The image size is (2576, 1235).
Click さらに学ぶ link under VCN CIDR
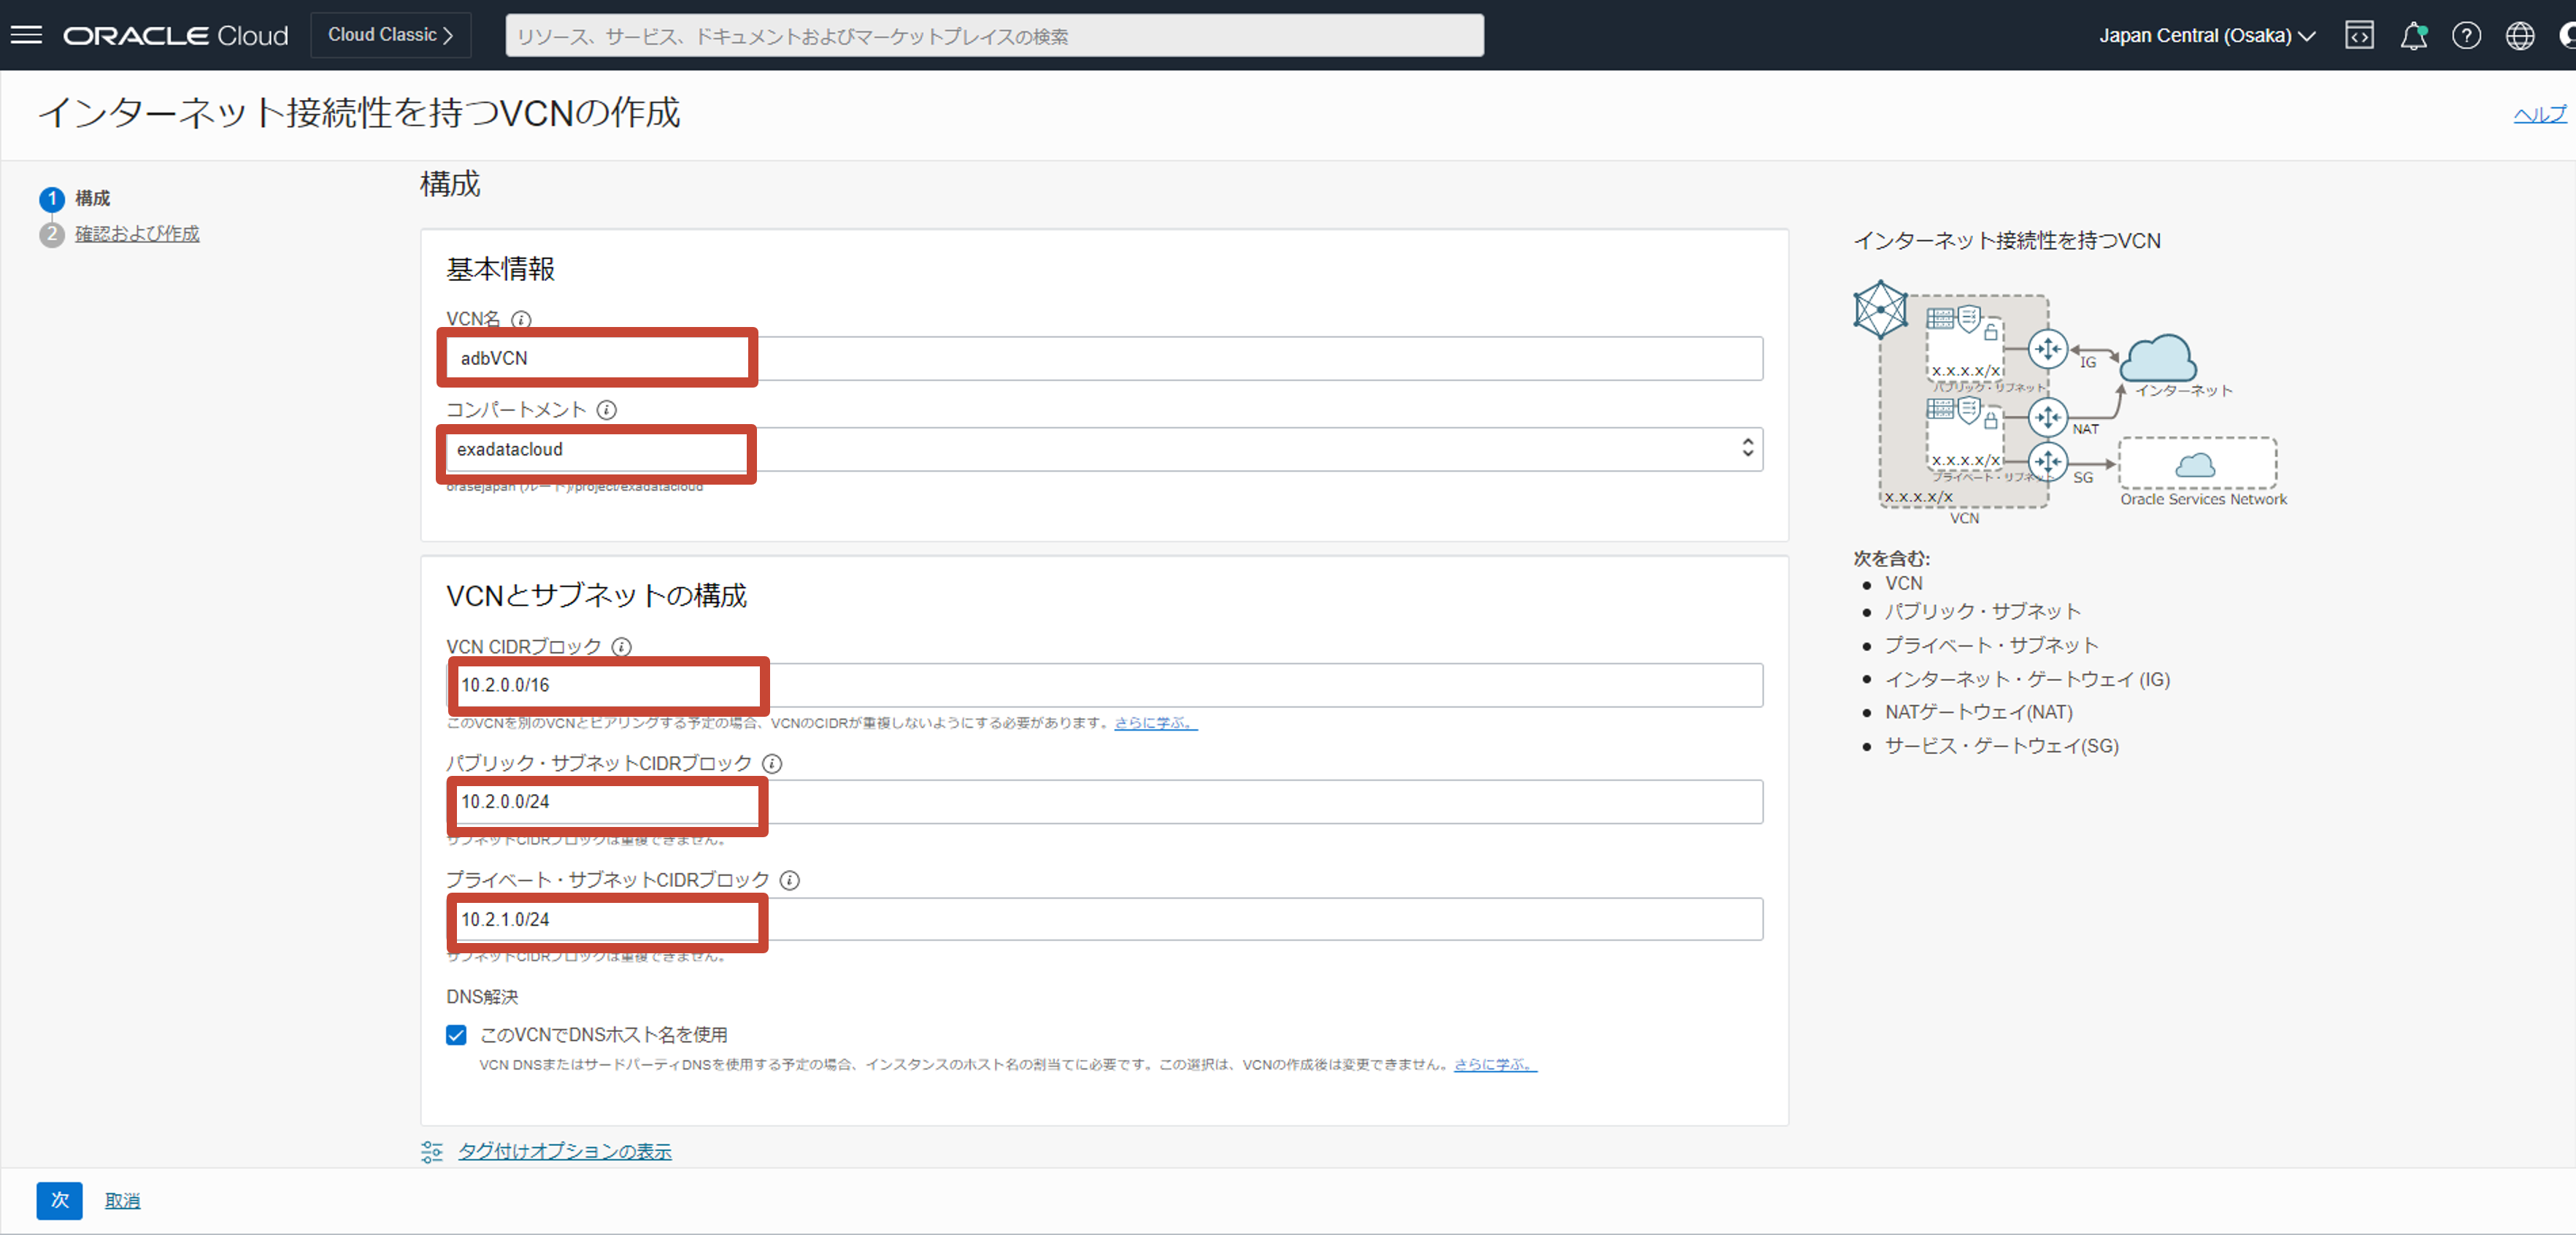[1155, 722]
